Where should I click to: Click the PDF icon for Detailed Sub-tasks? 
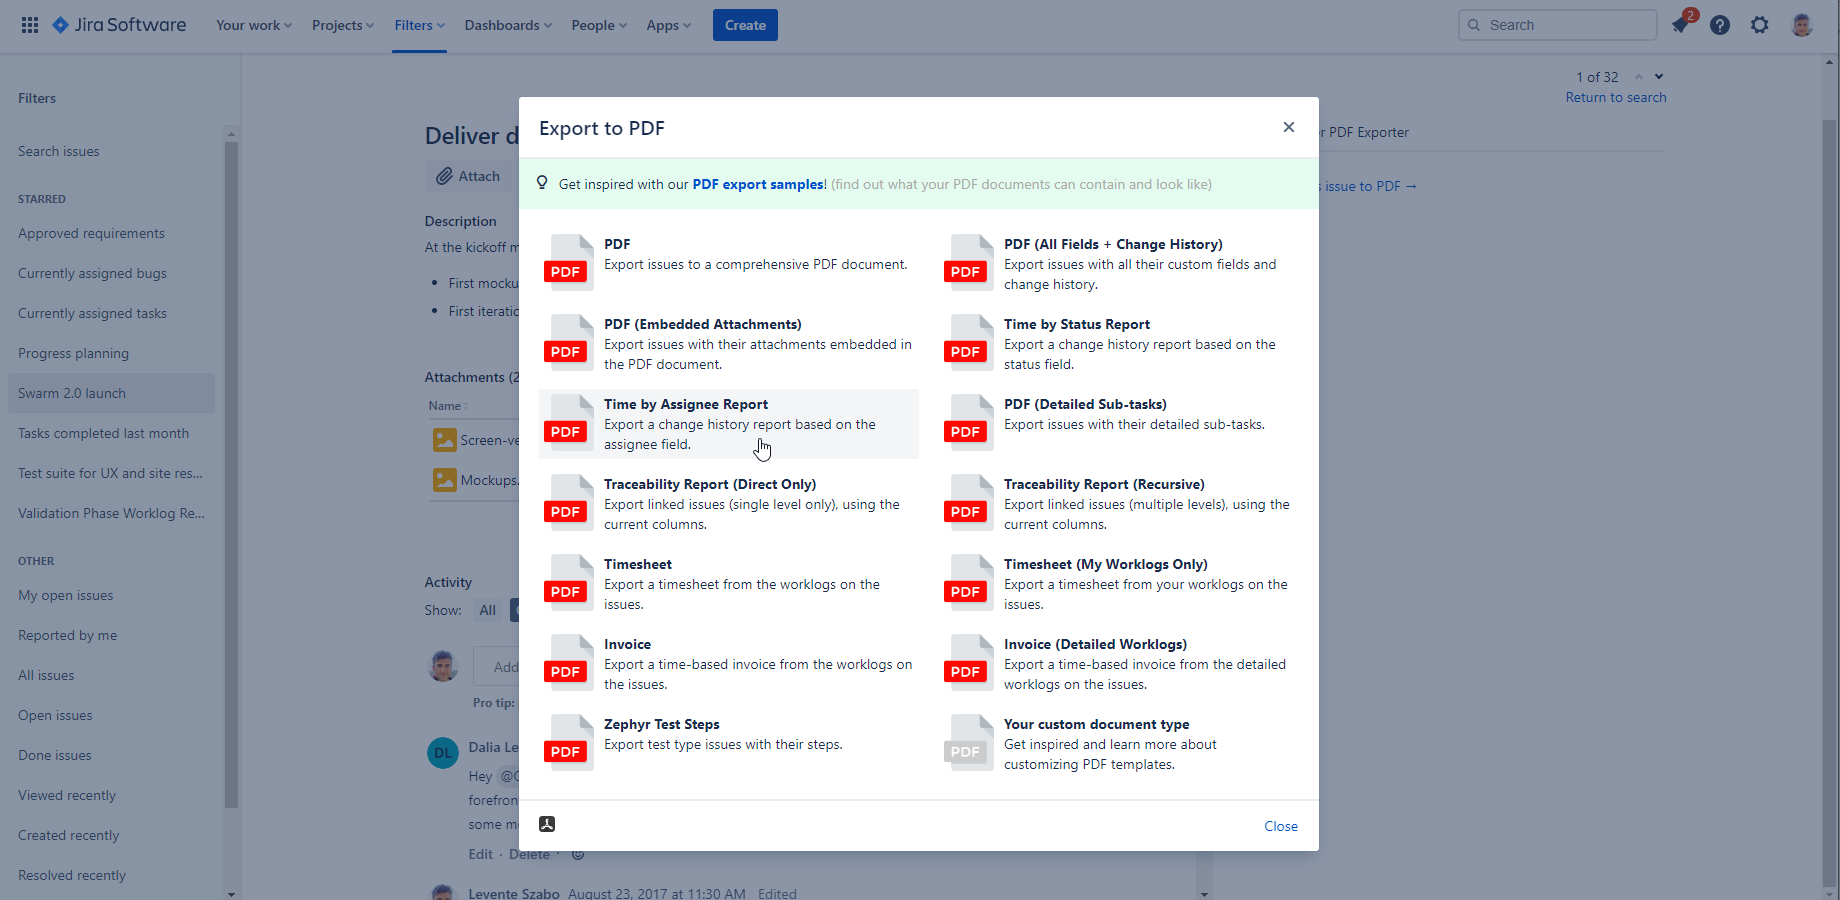[969, 422]
